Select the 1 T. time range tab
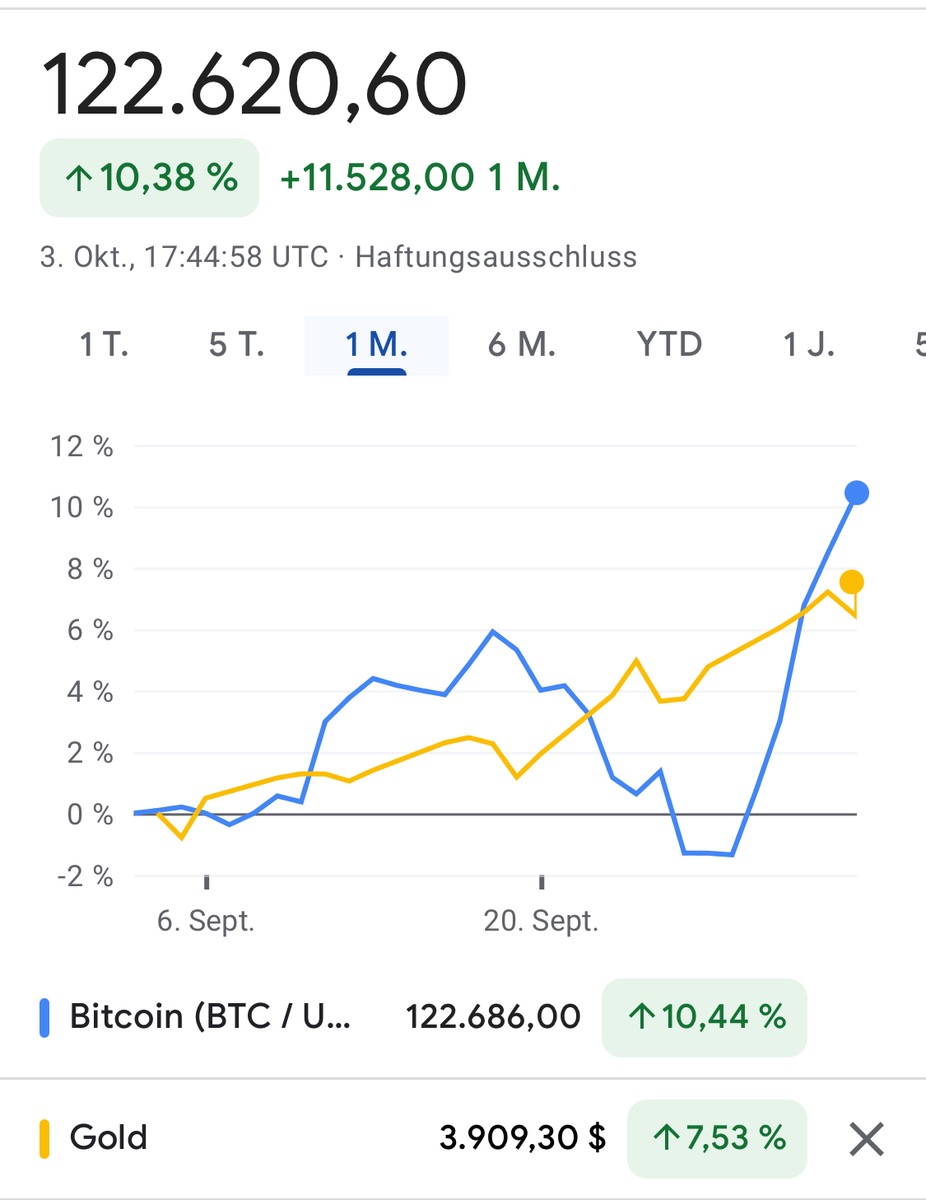926x1200 pixels. click(104, 345)
